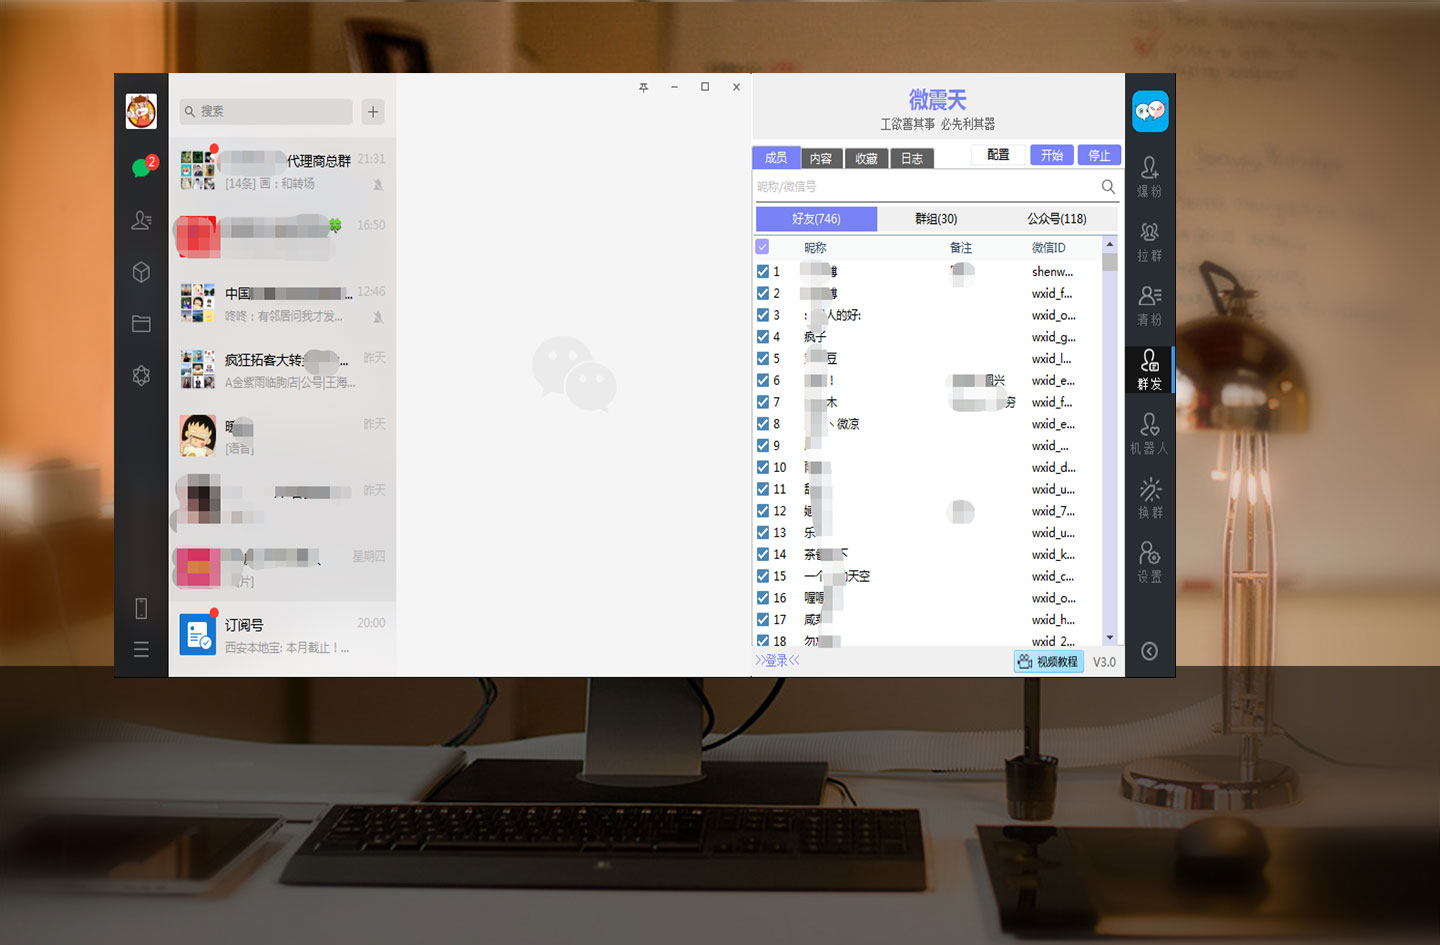Click the 停止 button
This screenshot has width=1440, height=945.
pos(1099,155)
